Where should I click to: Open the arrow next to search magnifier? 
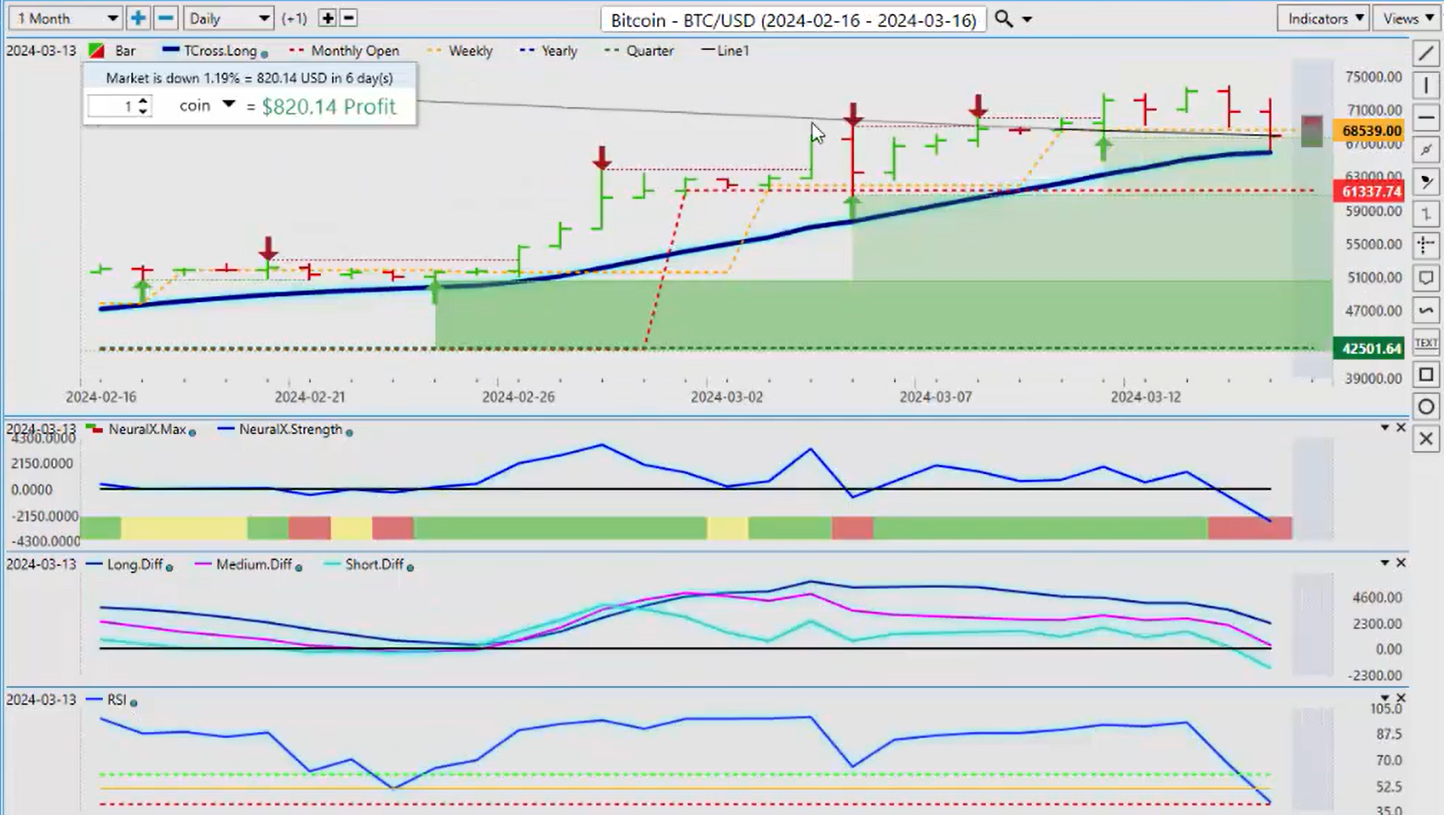pyautogui.click(x=1027, y=19)
